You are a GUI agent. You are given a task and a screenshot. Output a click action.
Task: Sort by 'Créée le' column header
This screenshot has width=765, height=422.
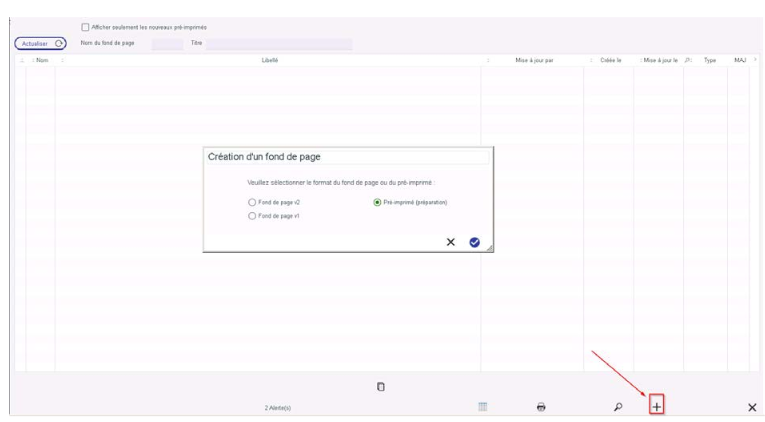click(x=611, y=61)
